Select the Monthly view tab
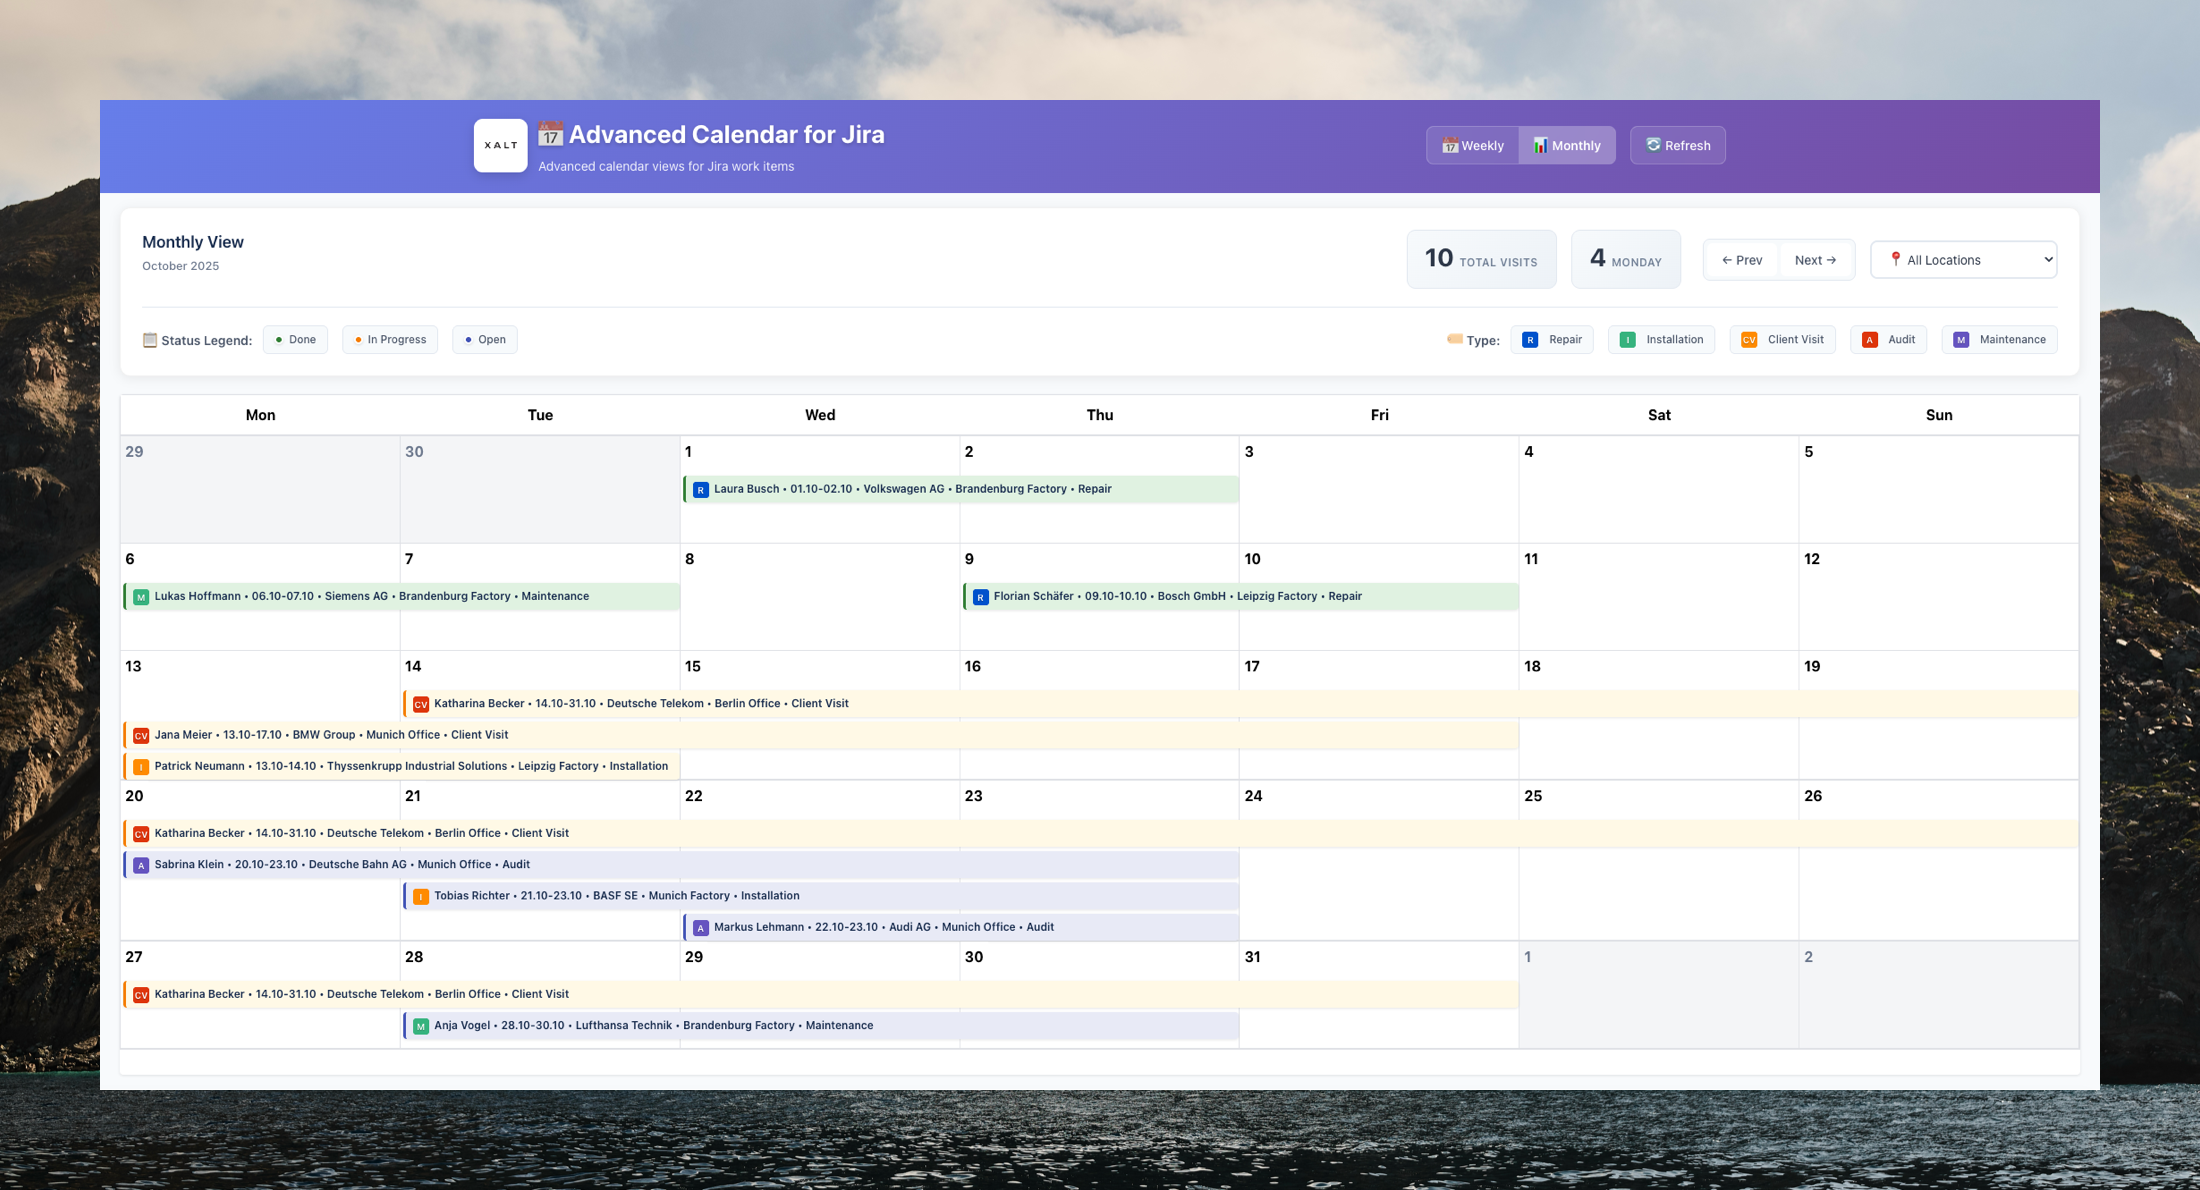The image size is (2200, 1190). 1567,146
